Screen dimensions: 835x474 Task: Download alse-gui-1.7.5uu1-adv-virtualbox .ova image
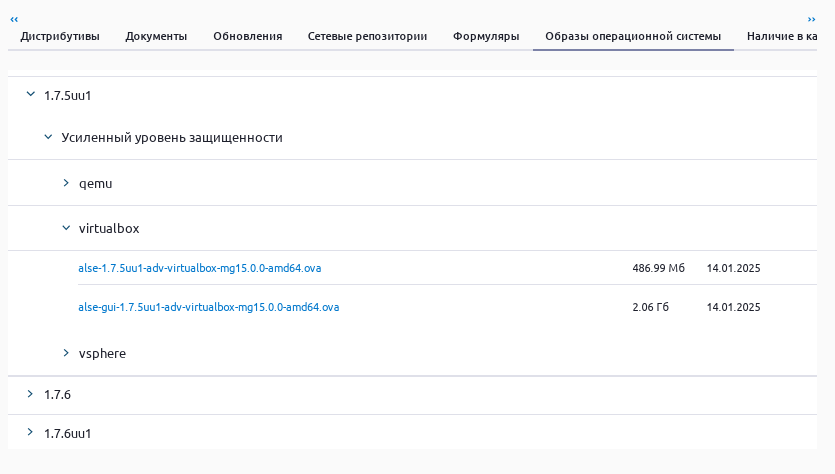click(208, 307)
